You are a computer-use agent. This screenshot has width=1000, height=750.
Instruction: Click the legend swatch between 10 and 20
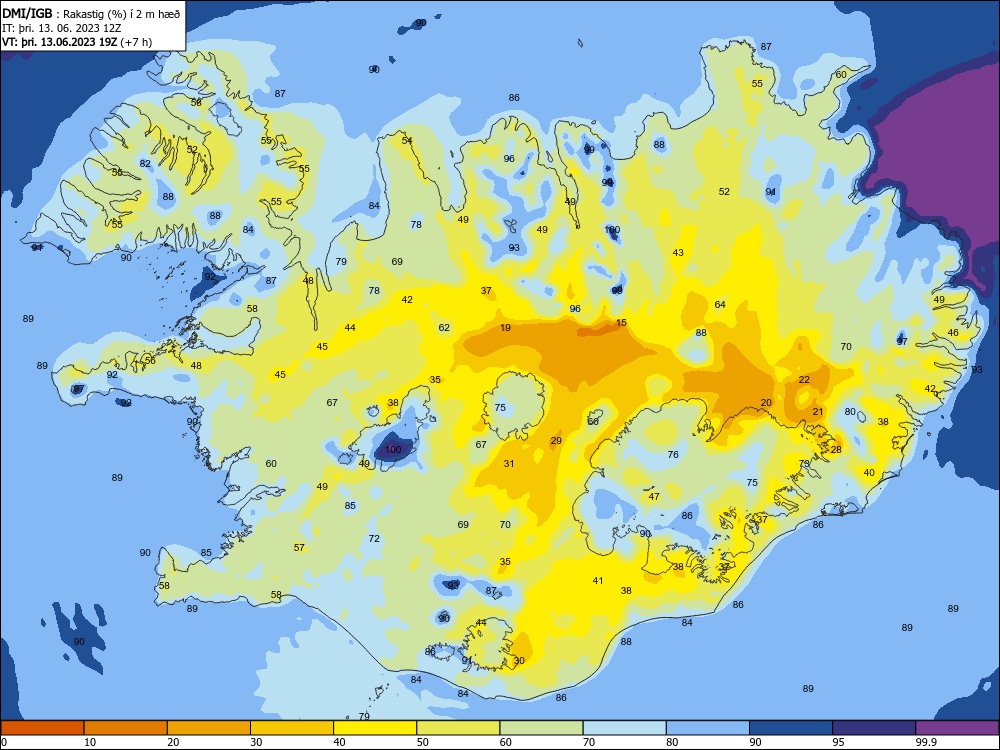[x=126, y=728]
